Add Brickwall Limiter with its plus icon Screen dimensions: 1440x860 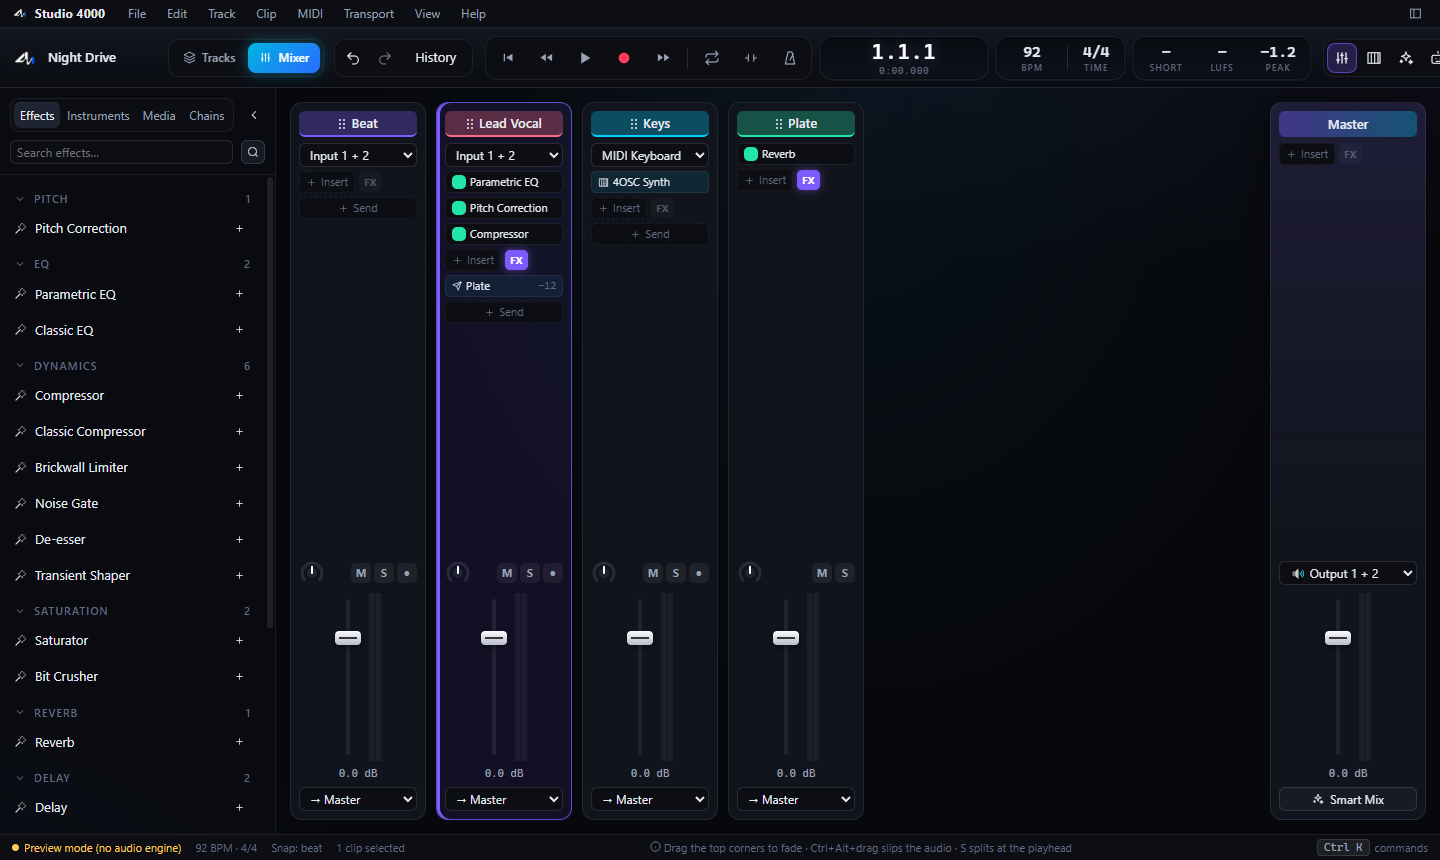[x=239, y=468]
